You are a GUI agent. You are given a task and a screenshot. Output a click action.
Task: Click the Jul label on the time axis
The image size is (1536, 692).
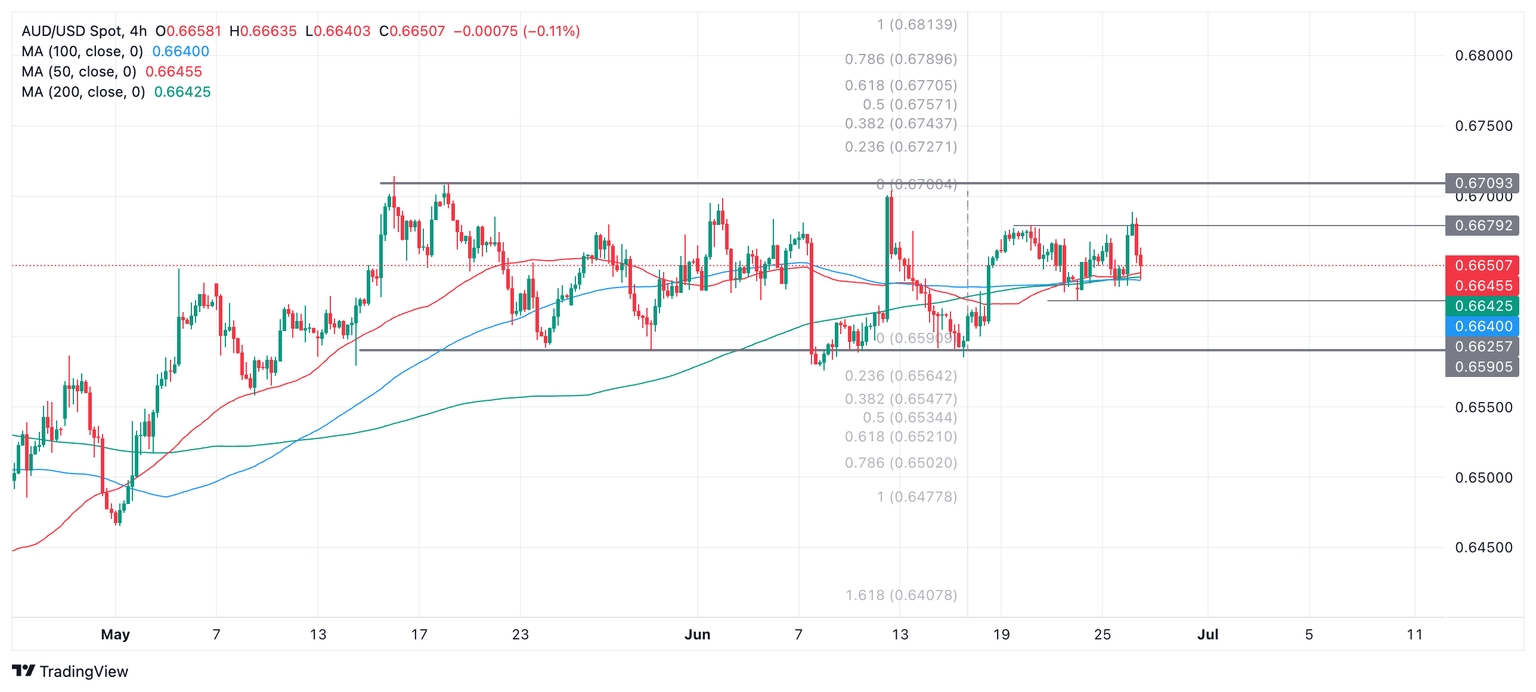tap(1207, 634)
